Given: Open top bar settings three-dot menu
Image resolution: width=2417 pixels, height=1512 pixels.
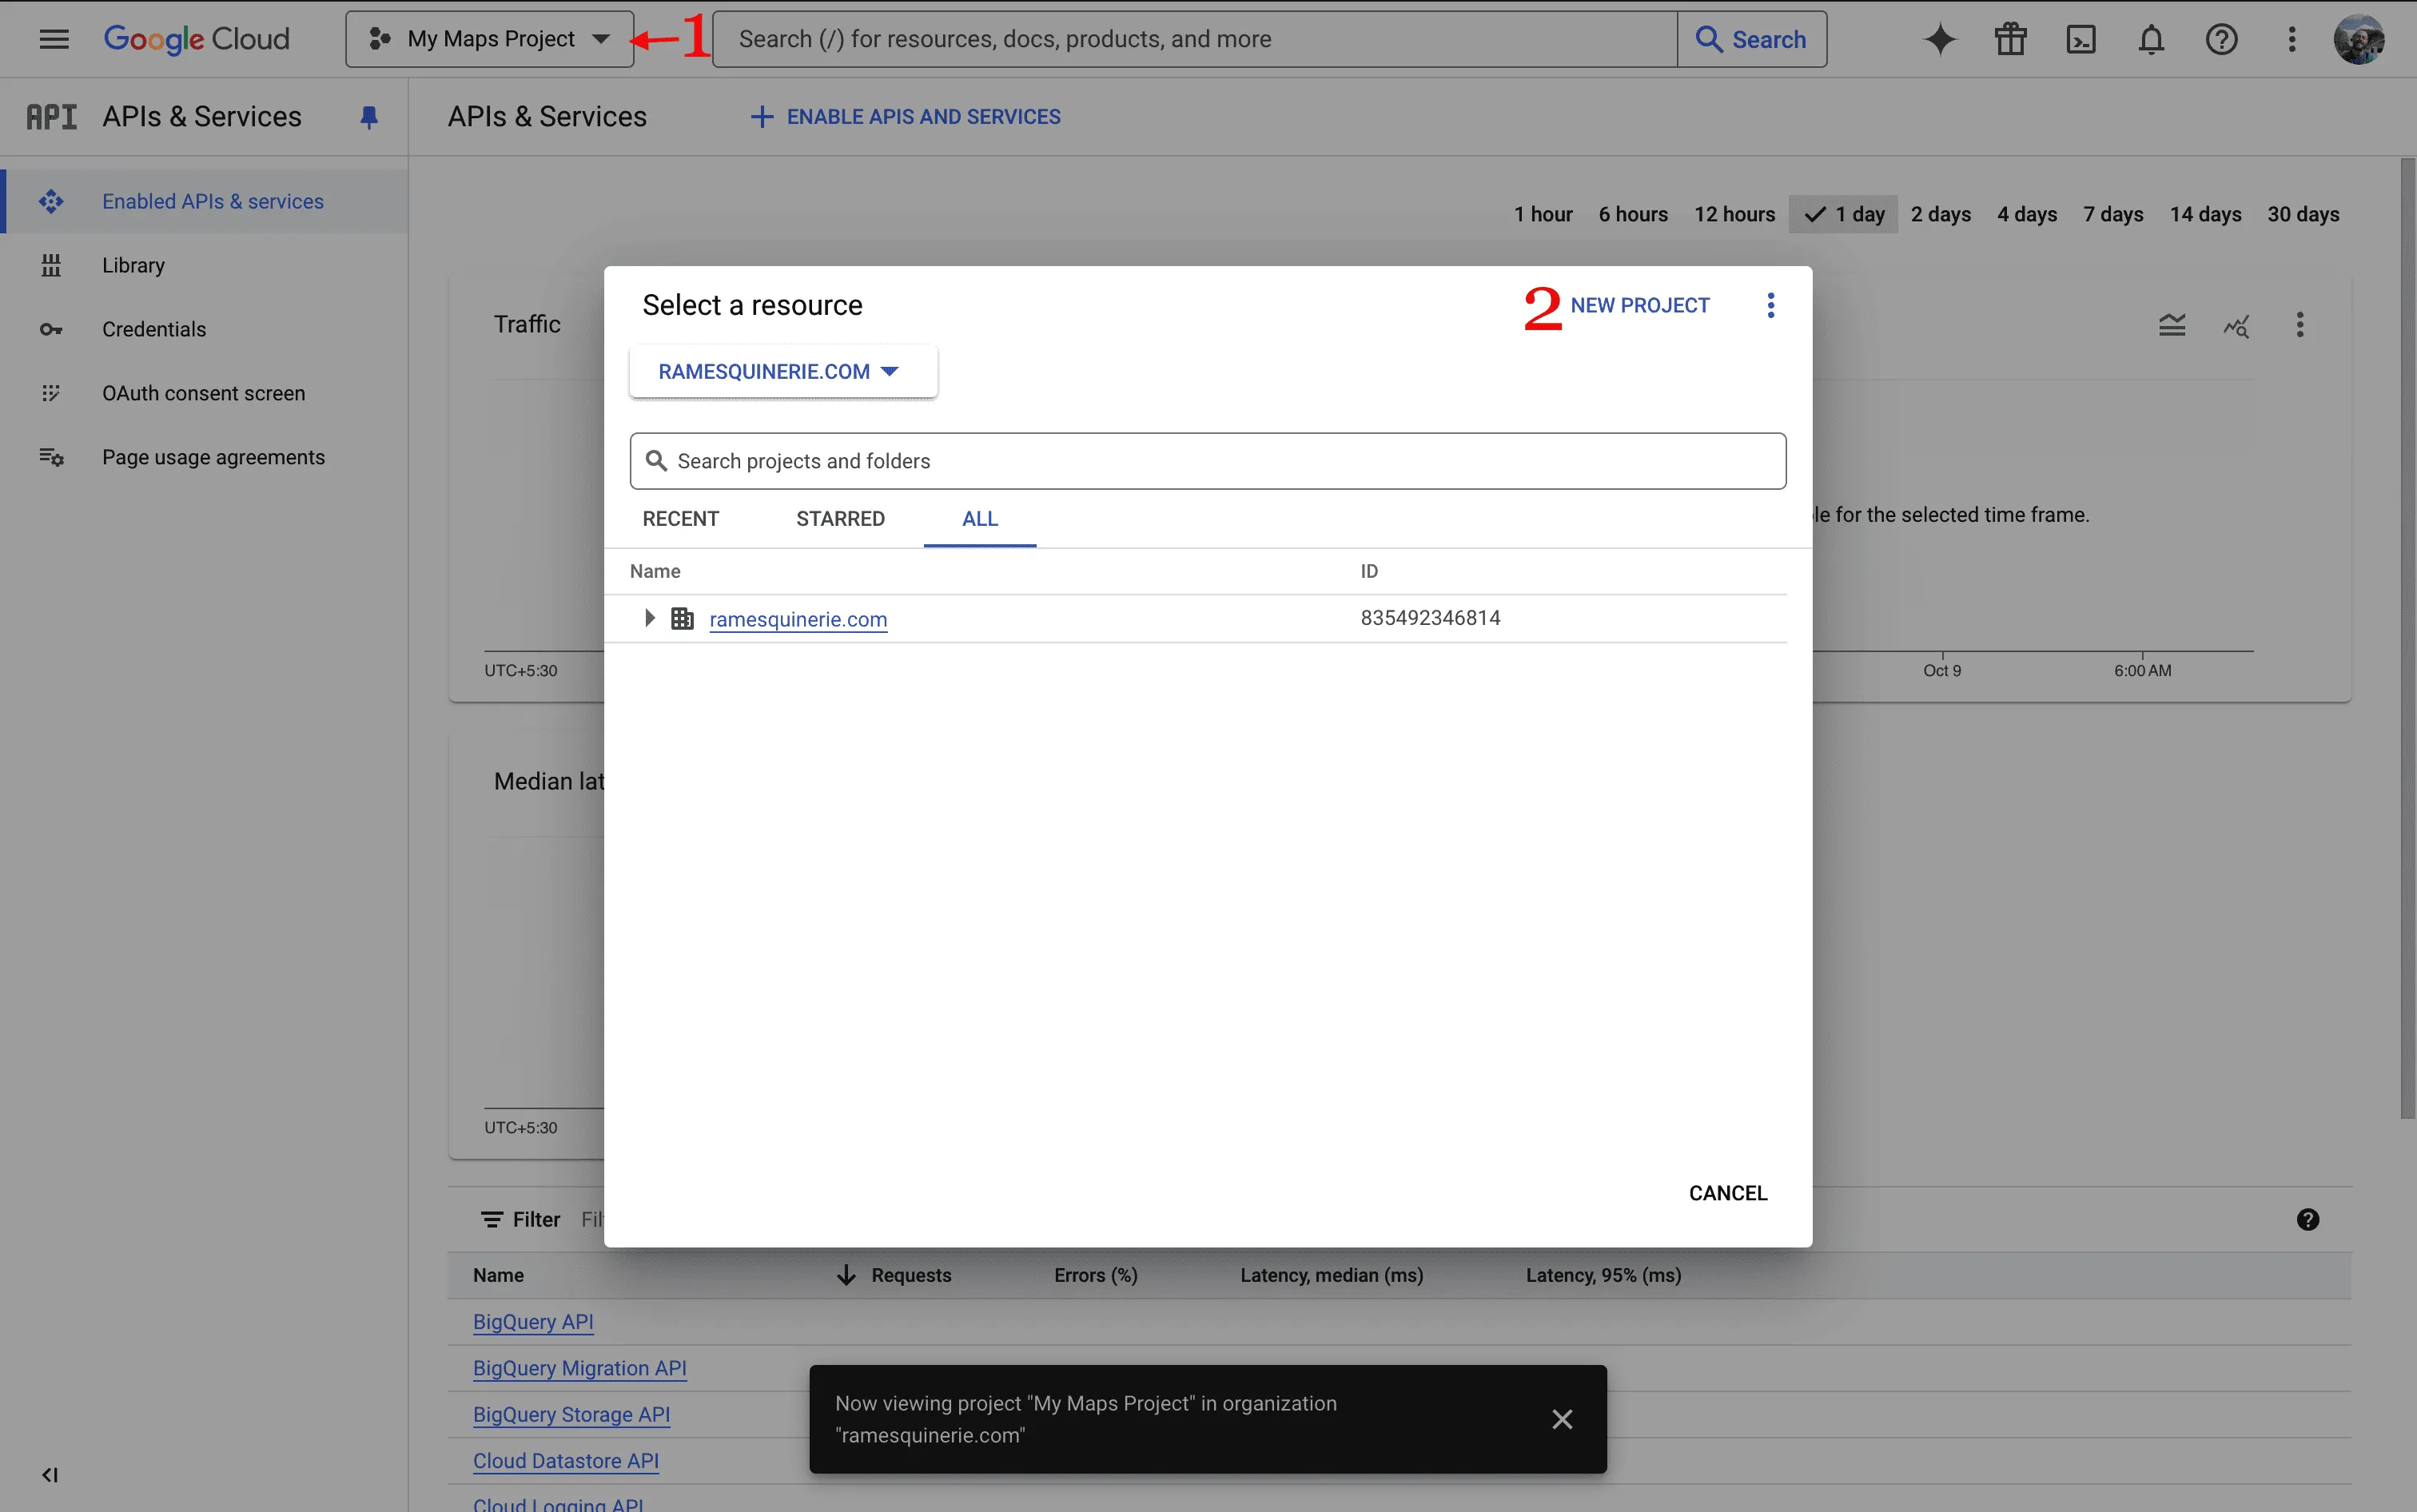Looking at the screenshot, I should 2292,39.
